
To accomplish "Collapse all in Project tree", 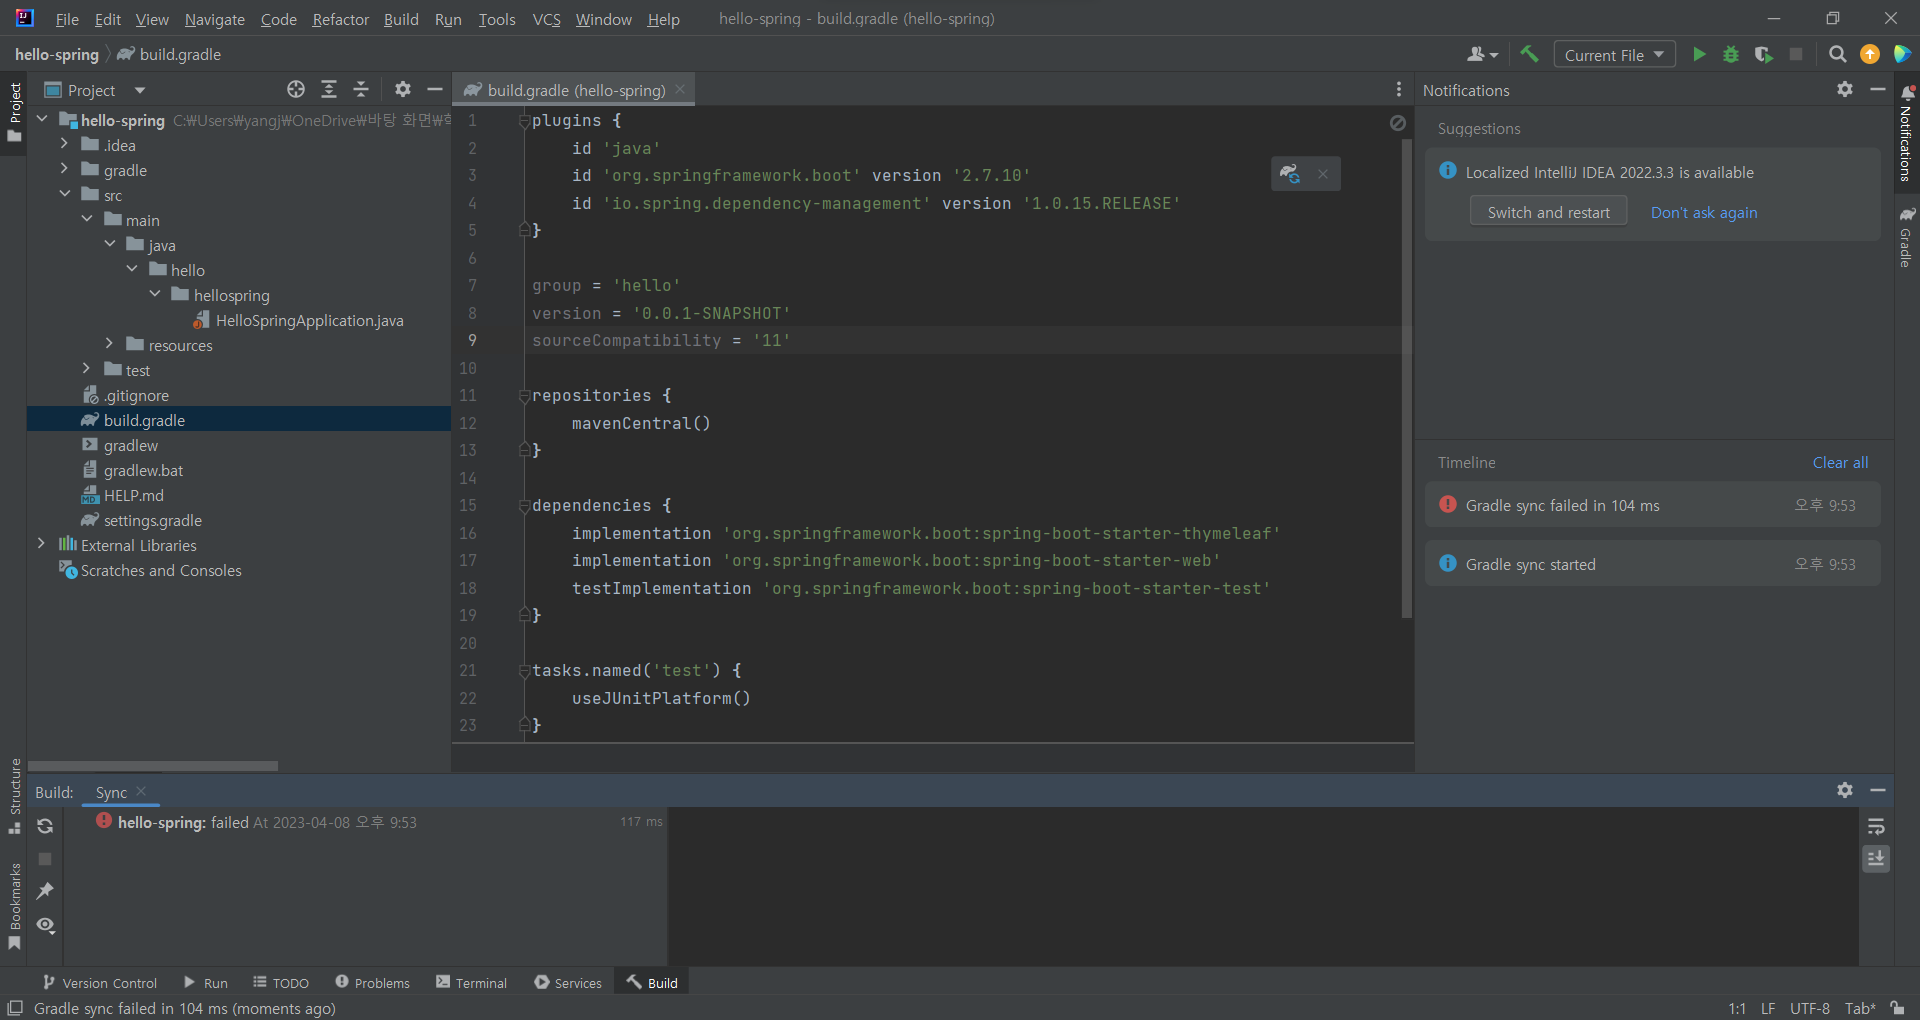I will (x=361, y=89).
